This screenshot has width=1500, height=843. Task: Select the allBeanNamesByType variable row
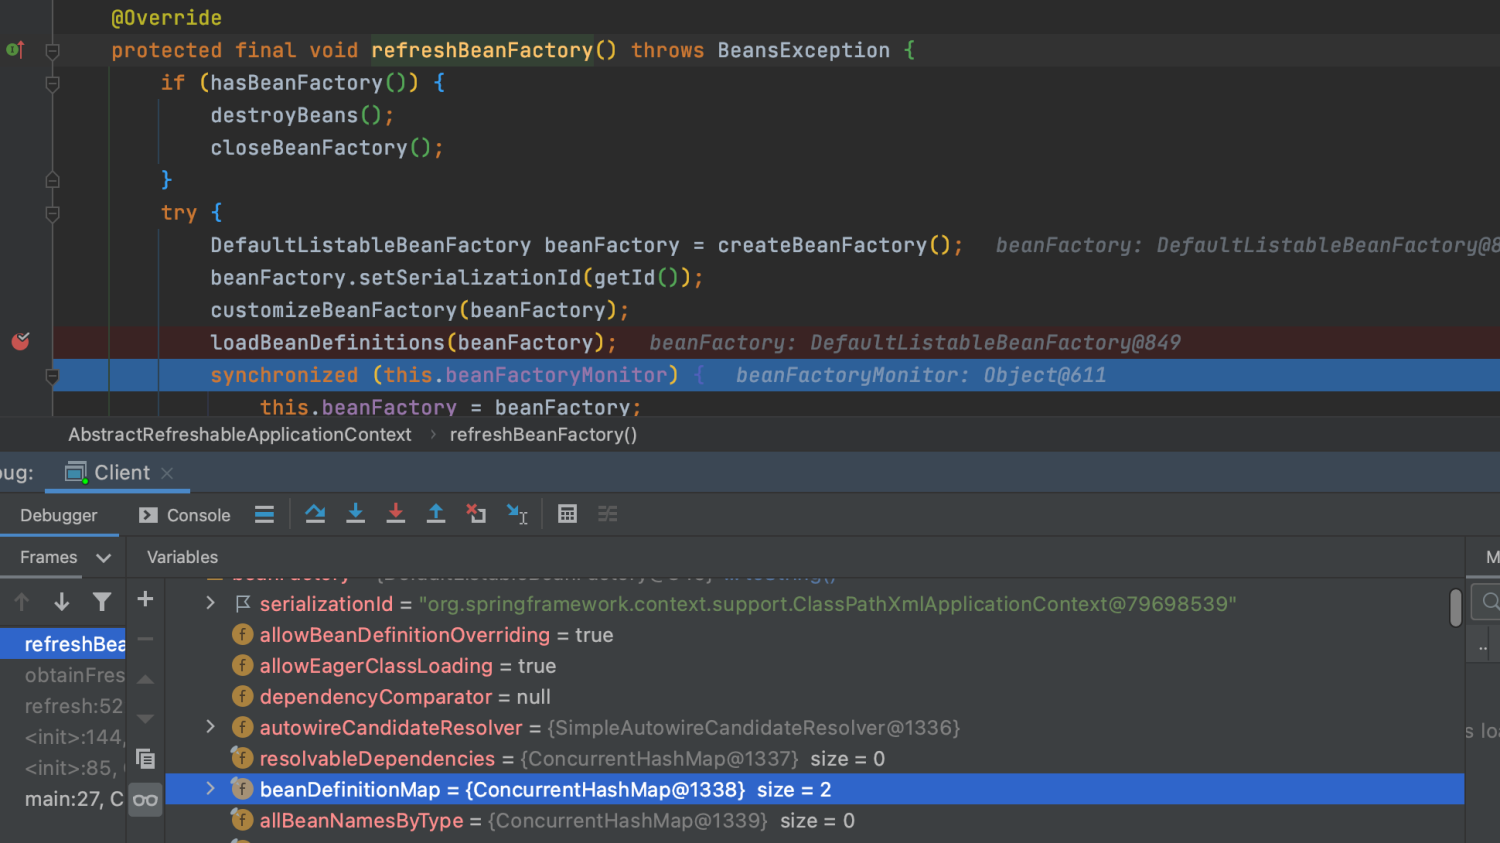pos(814,820)
